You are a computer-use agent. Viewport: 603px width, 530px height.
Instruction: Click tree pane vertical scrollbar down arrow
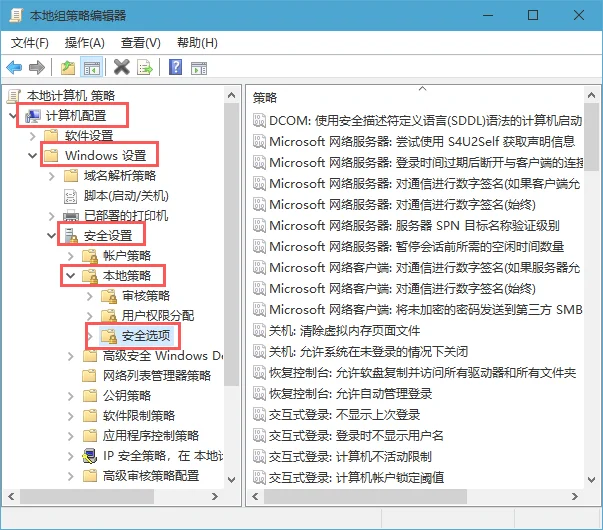click(232, 480)
